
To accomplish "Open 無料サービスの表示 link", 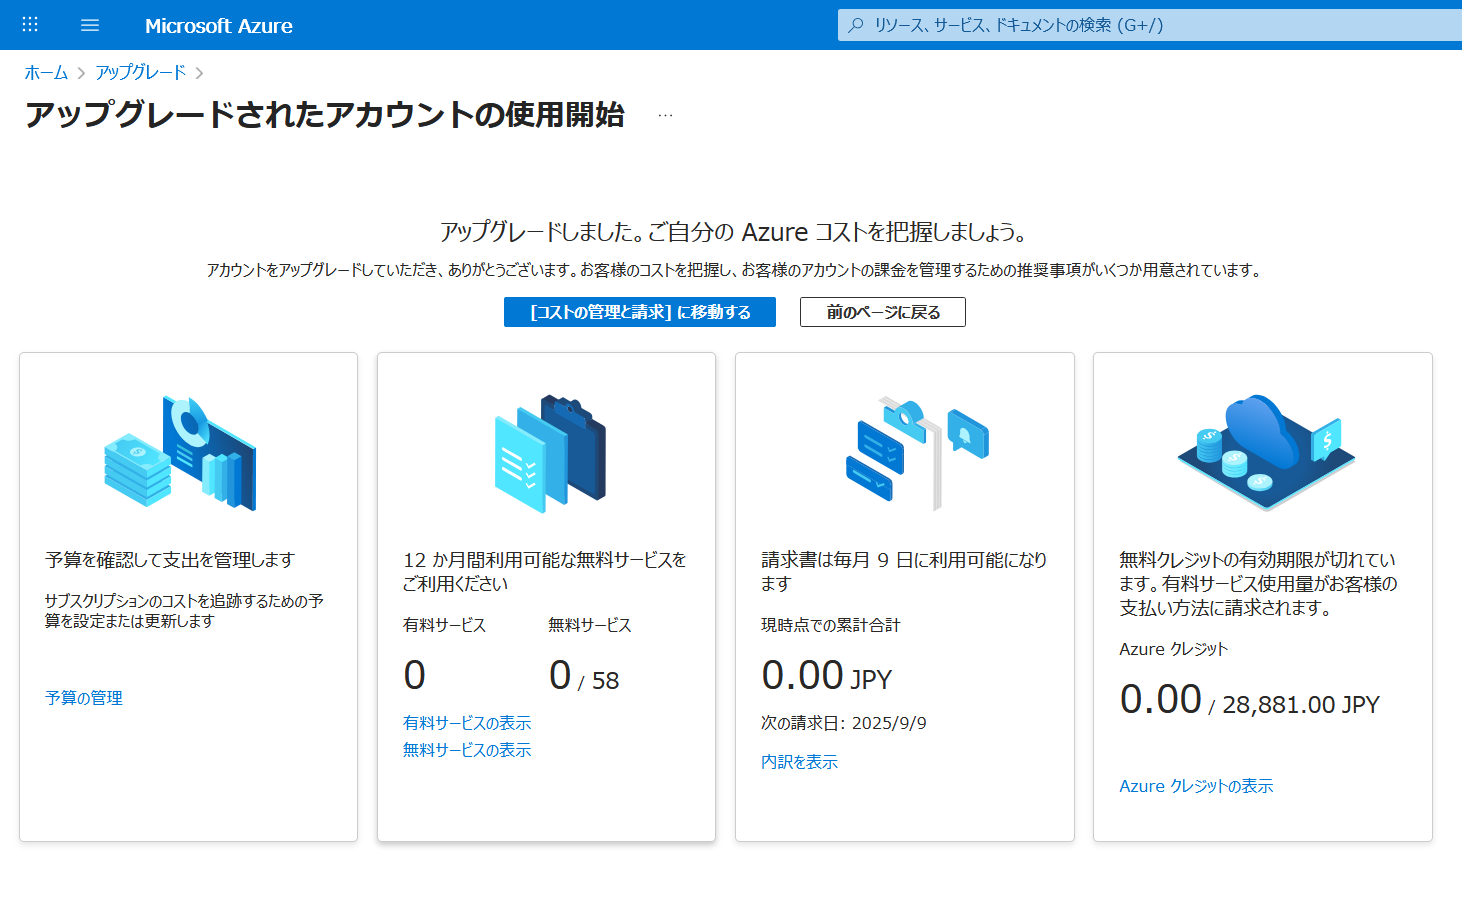I will pyautogui.click(x=467, y=750).
